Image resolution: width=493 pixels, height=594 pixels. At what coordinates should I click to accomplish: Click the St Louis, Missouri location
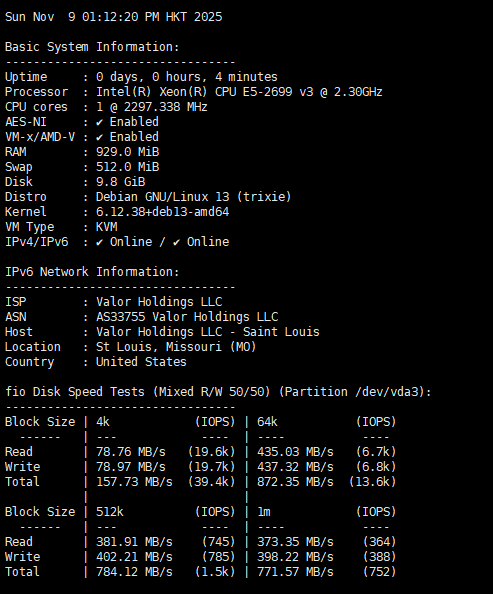[176, 347]
